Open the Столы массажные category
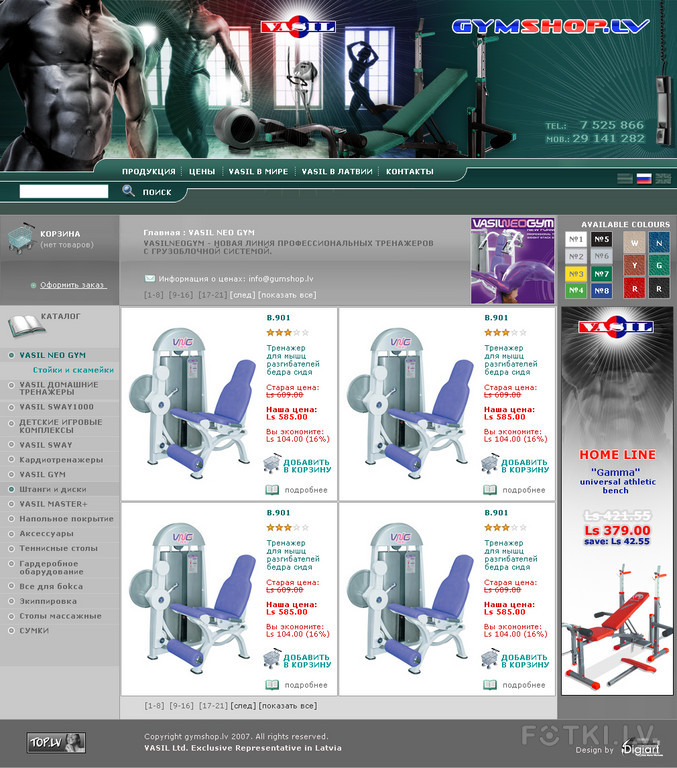Image resolution: width=677 pixels, height=768 pixels. [60, 616]
